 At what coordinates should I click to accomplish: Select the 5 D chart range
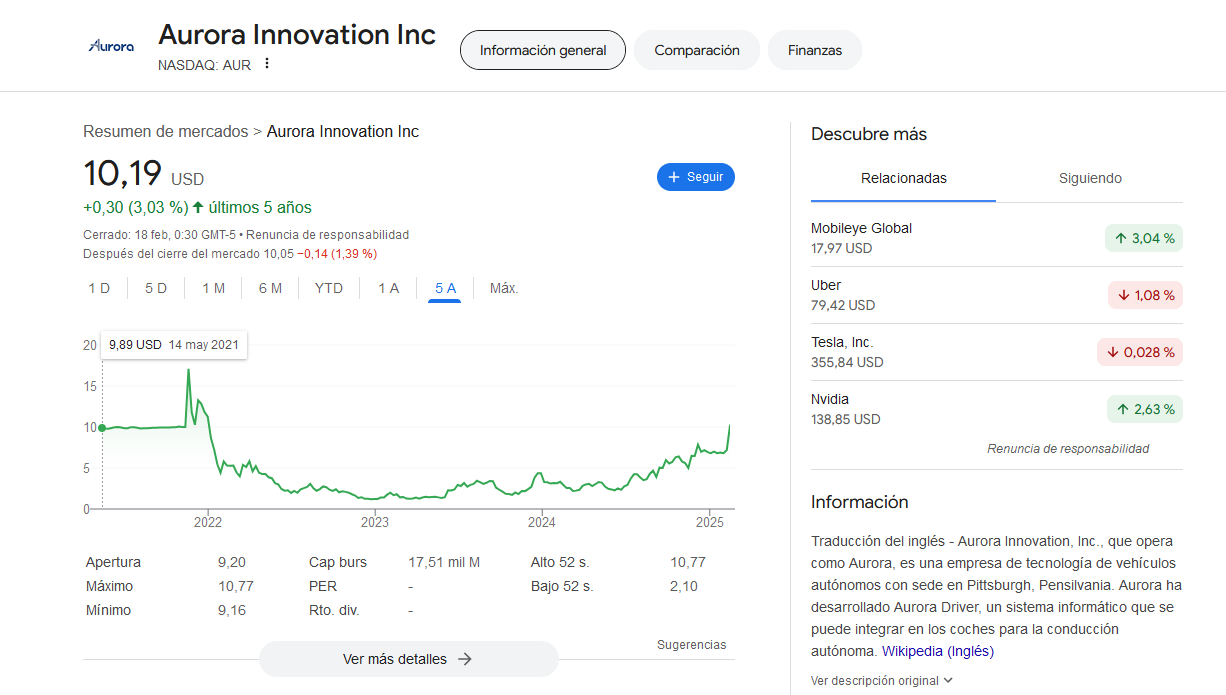click(x=156, y=288)
